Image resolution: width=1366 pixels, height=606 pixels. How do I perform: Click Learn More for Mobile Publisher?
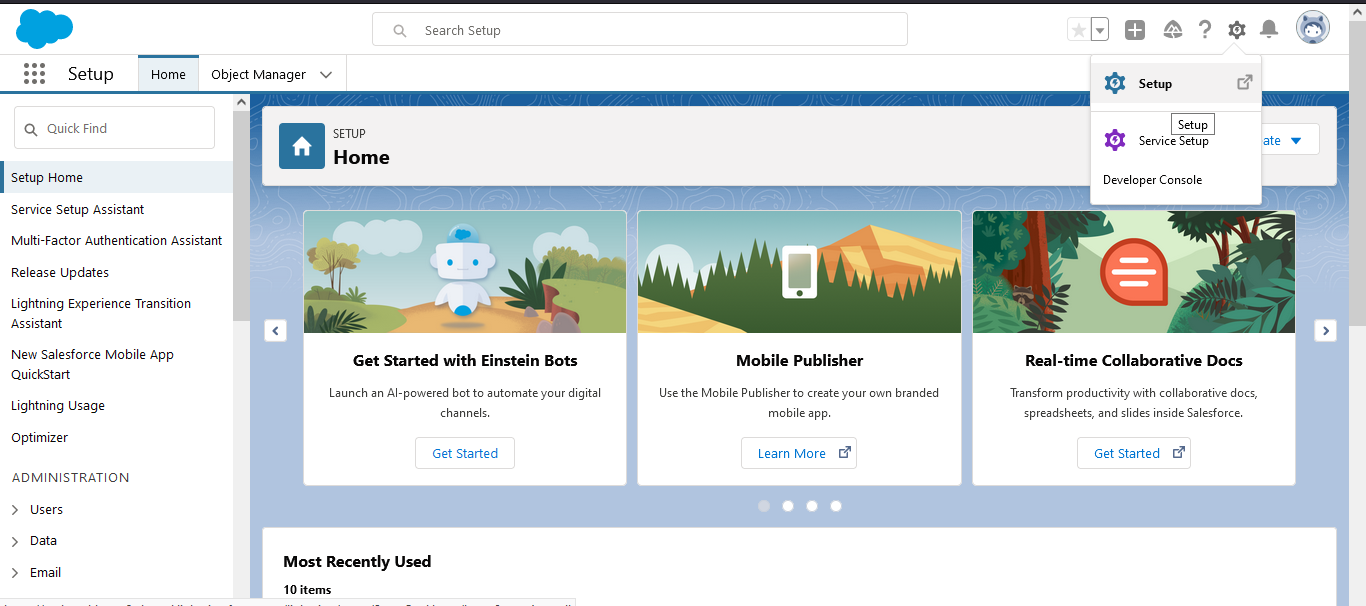pyautogui.click(x=798, y=453)
